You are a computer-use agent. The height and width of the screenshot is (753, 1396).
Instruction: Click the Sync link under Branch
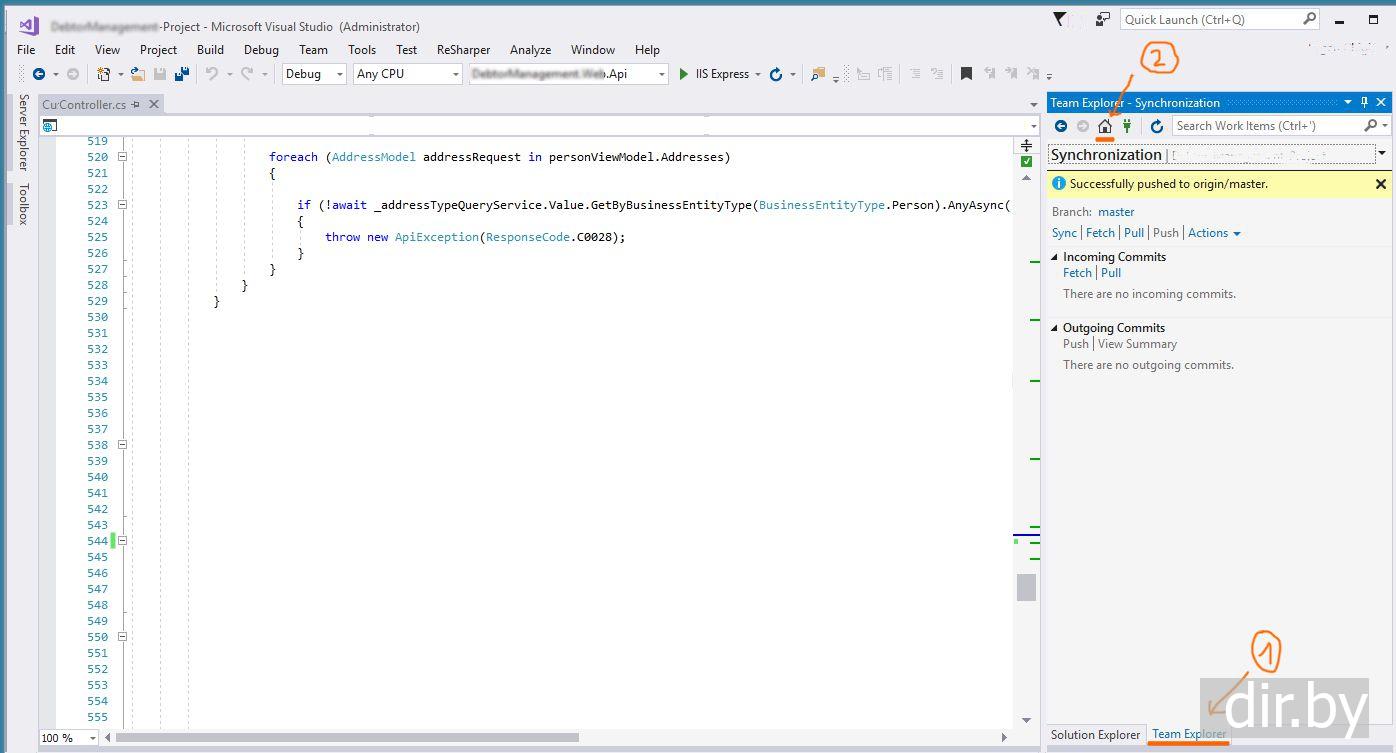[x=1064, y=233]
